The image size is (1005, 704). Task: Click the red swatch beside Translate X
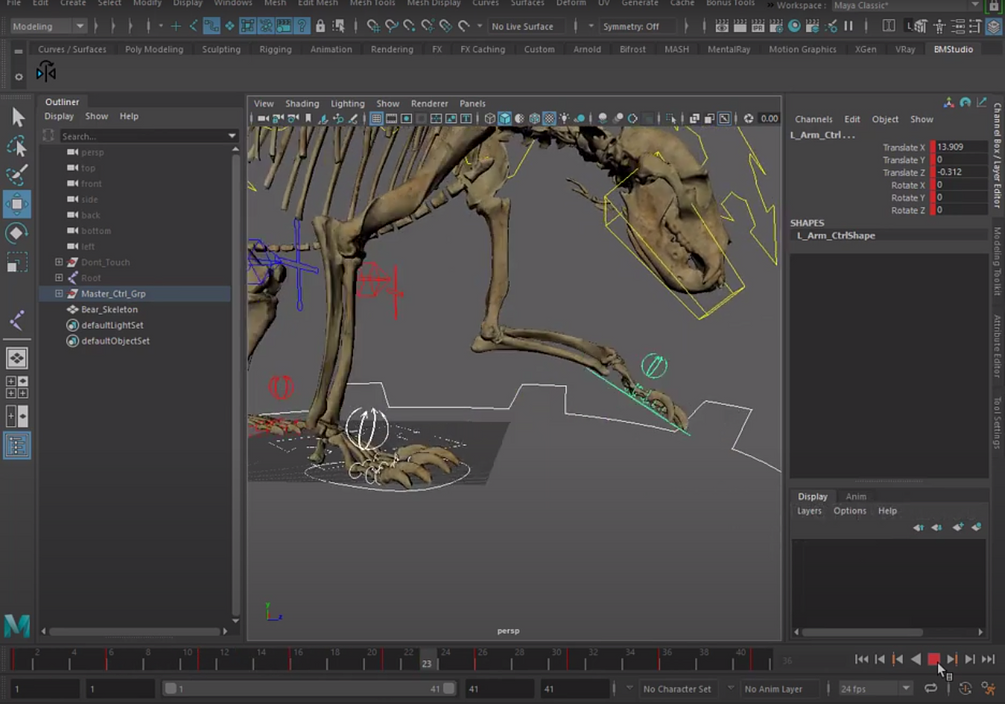click(932, 147)
